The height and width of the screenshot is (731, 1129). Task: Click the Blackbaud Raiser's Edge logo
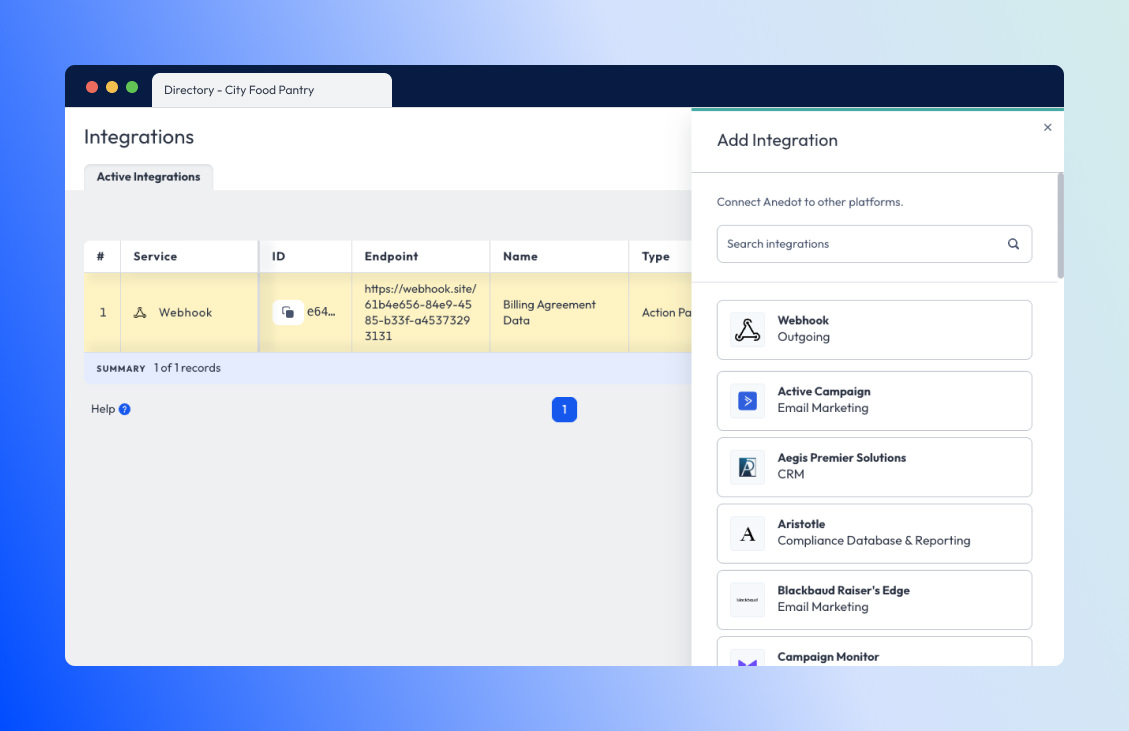coord(747,599)
